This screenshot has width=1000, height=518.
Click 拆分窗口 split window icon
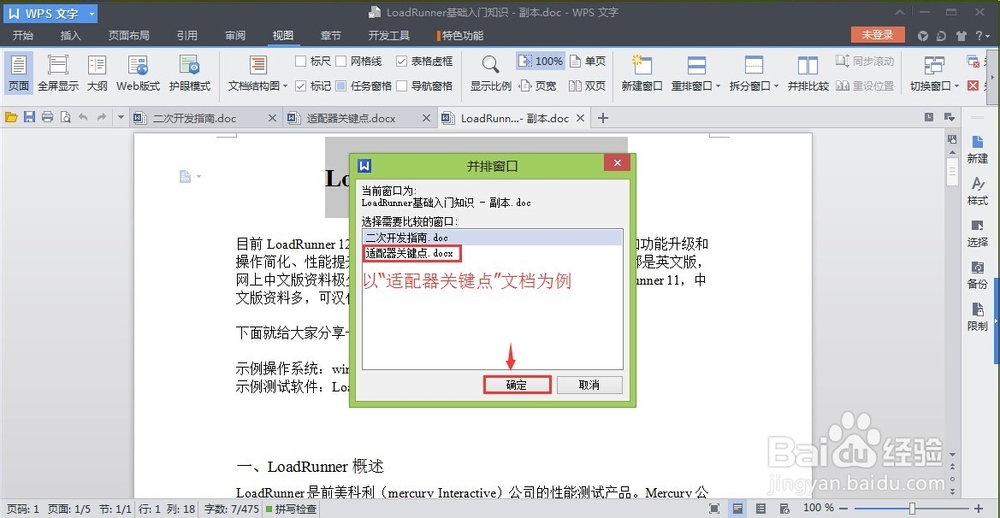pyautogui.click(x=754, y=65)
